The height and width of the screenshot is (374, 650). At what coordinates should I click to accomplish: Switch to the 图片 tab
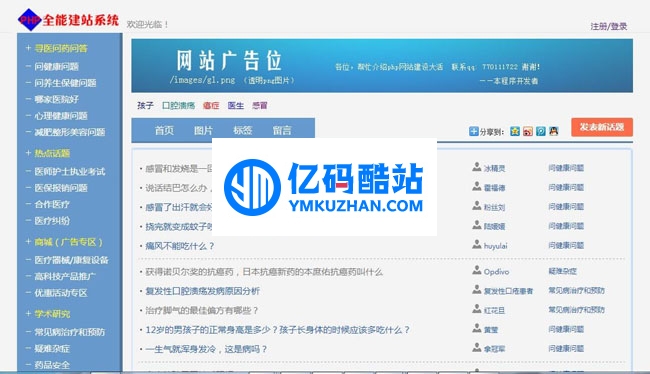click(x=203, y=131)
